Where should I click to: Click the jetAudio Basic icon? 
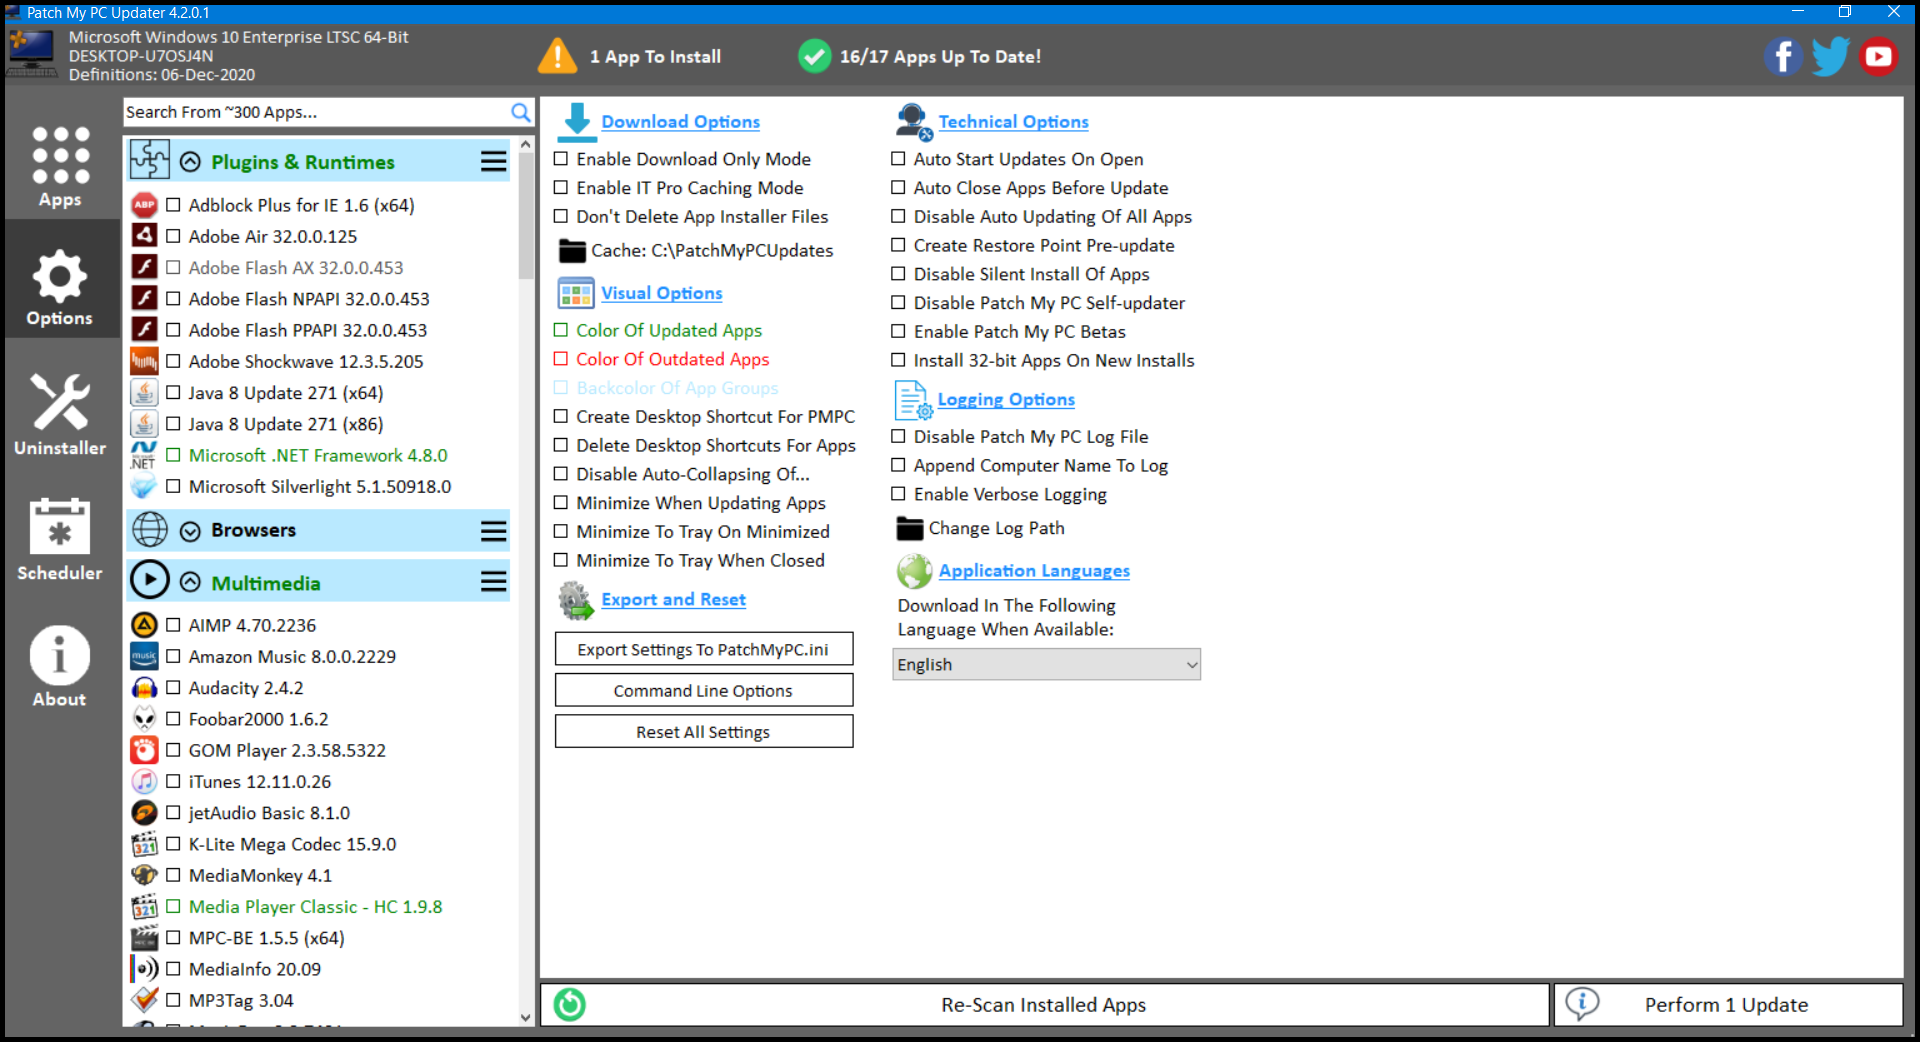pos(144,813)
